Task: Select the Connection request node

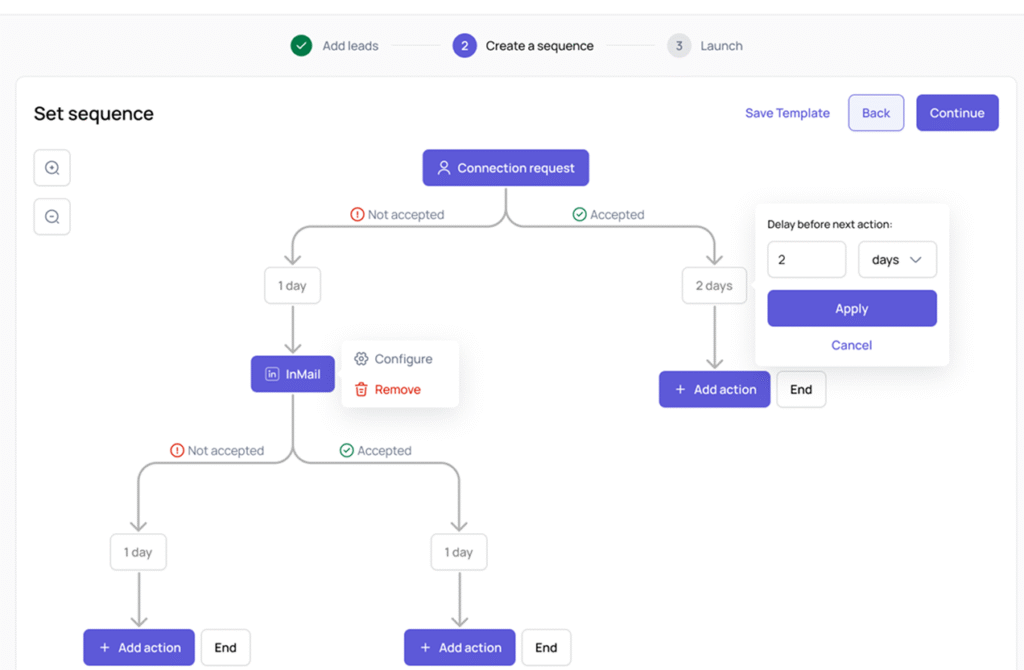Action: pos(505,168)
